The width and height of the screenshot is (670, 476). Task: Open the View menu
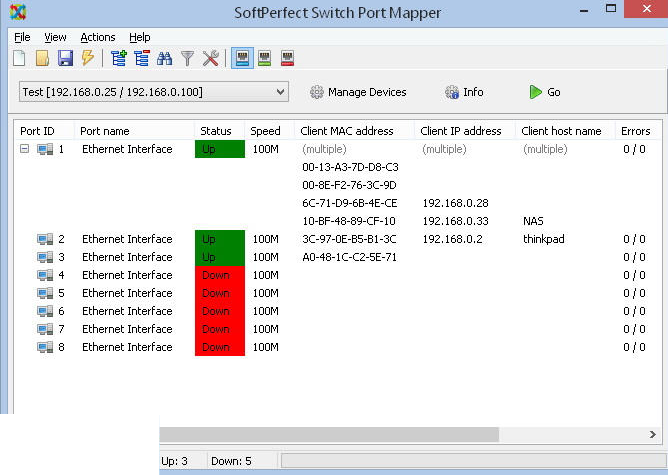[x=55, y=37]
